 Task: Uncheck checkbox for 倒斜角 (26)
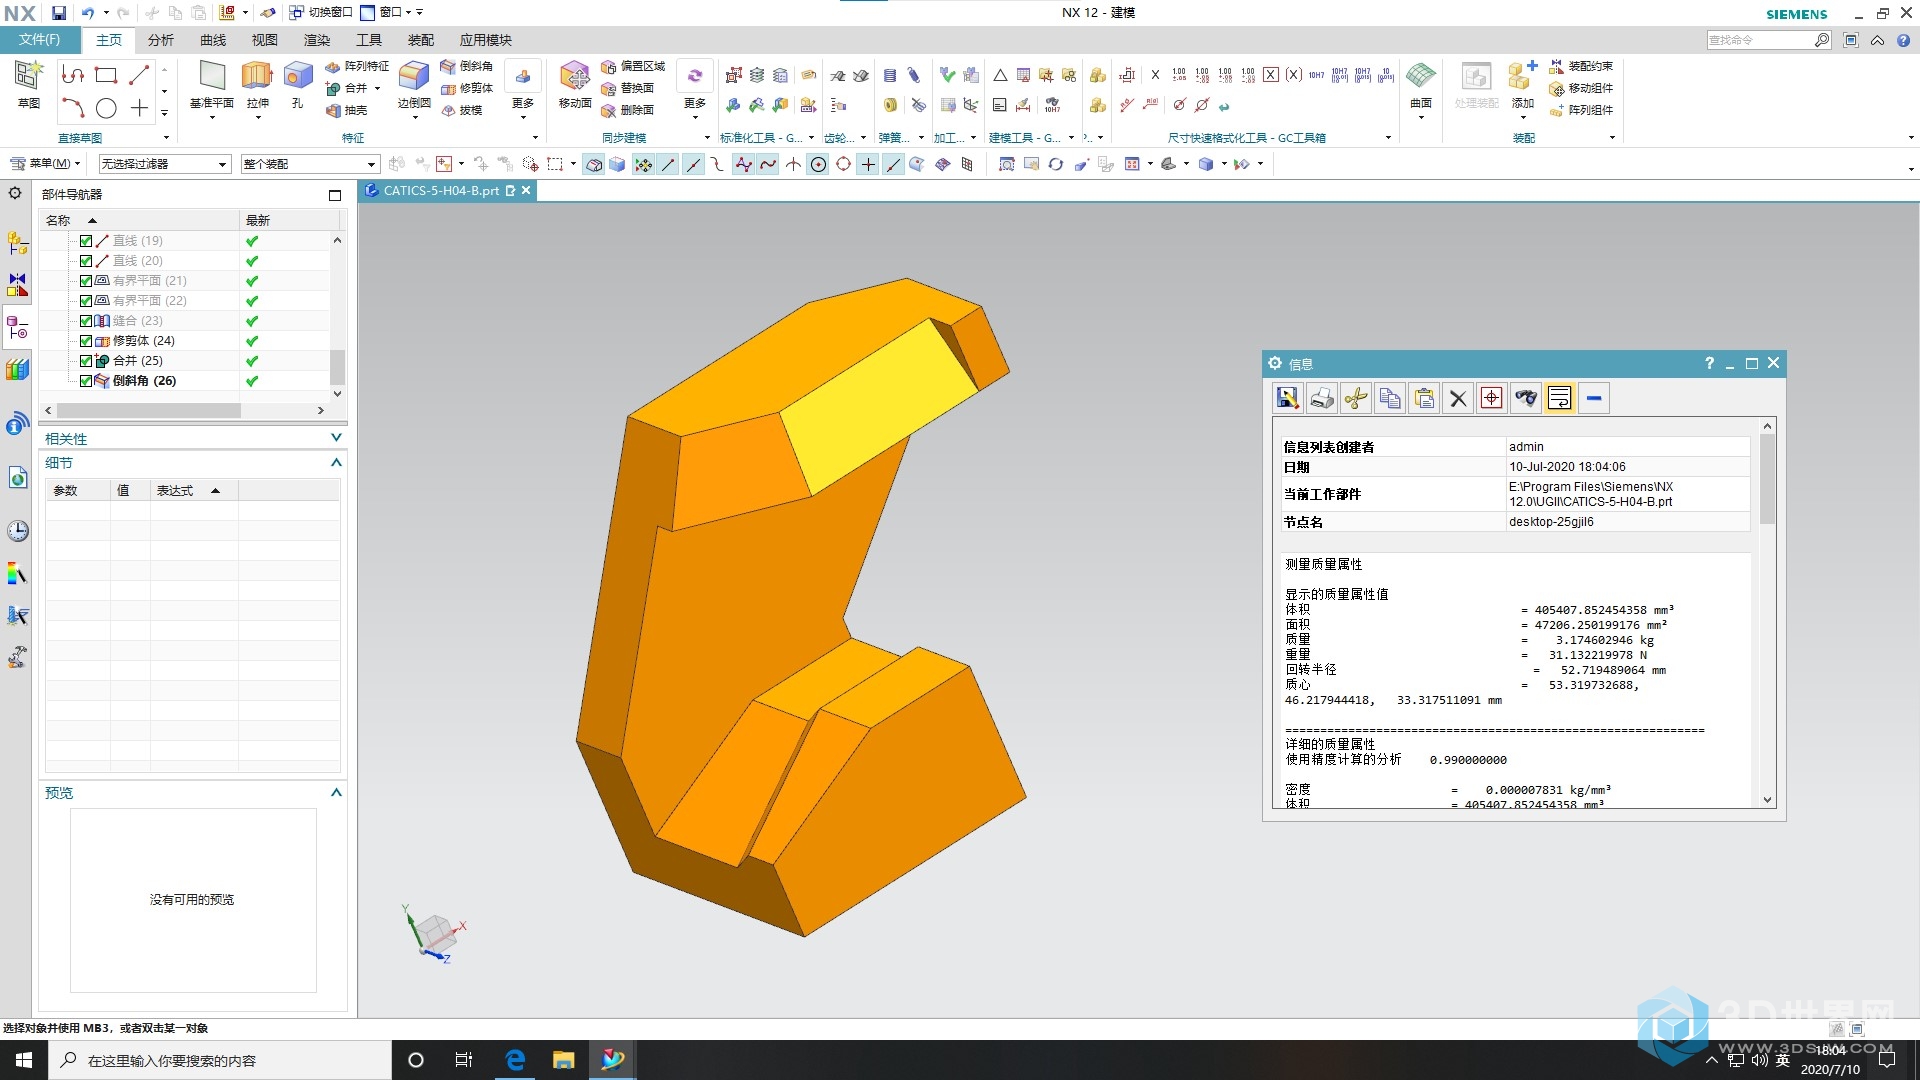86,381
